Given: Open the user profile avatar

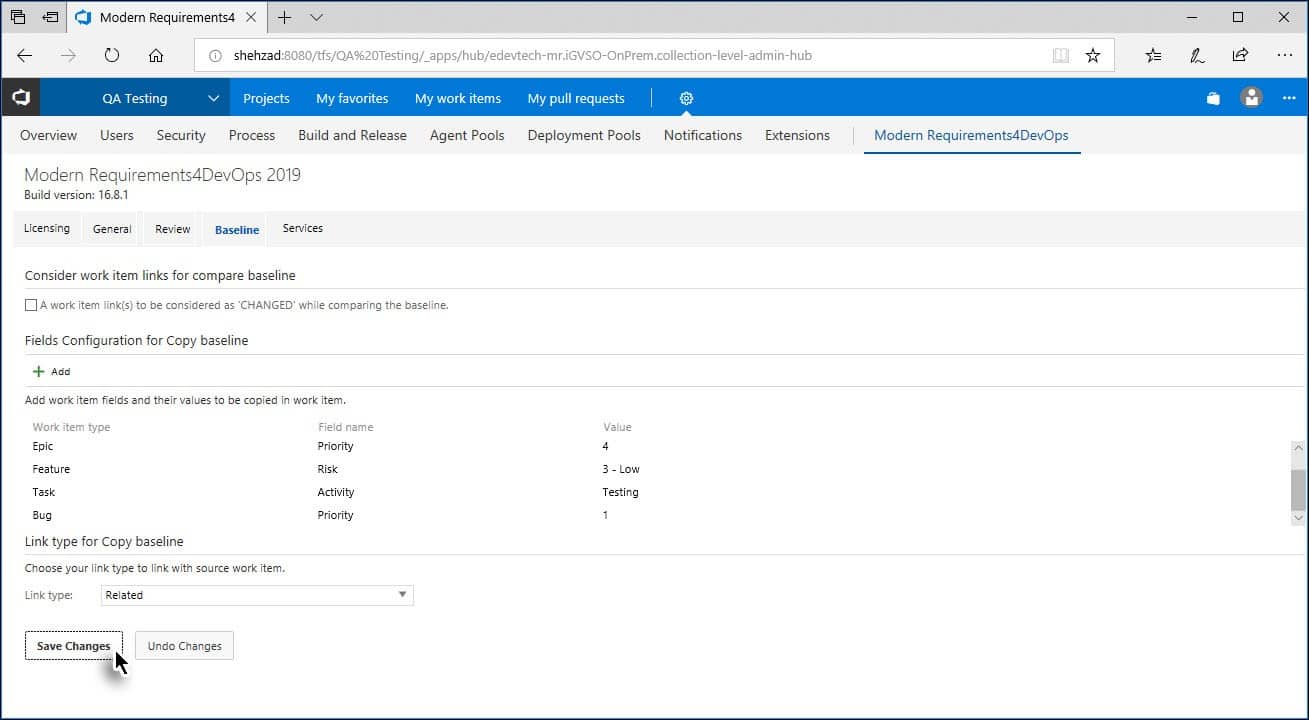Looking at the screenshot, I should point(1251,97).
